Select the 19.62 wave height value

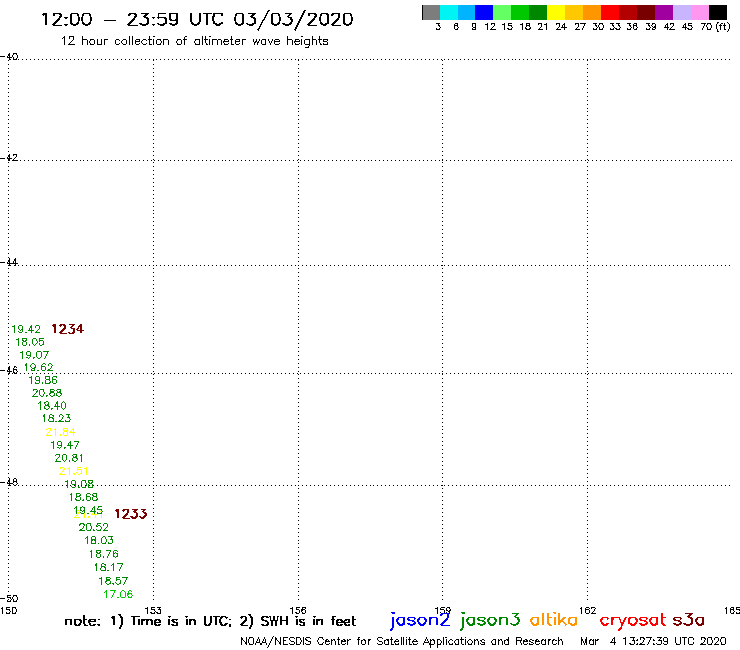click(38, 367)
